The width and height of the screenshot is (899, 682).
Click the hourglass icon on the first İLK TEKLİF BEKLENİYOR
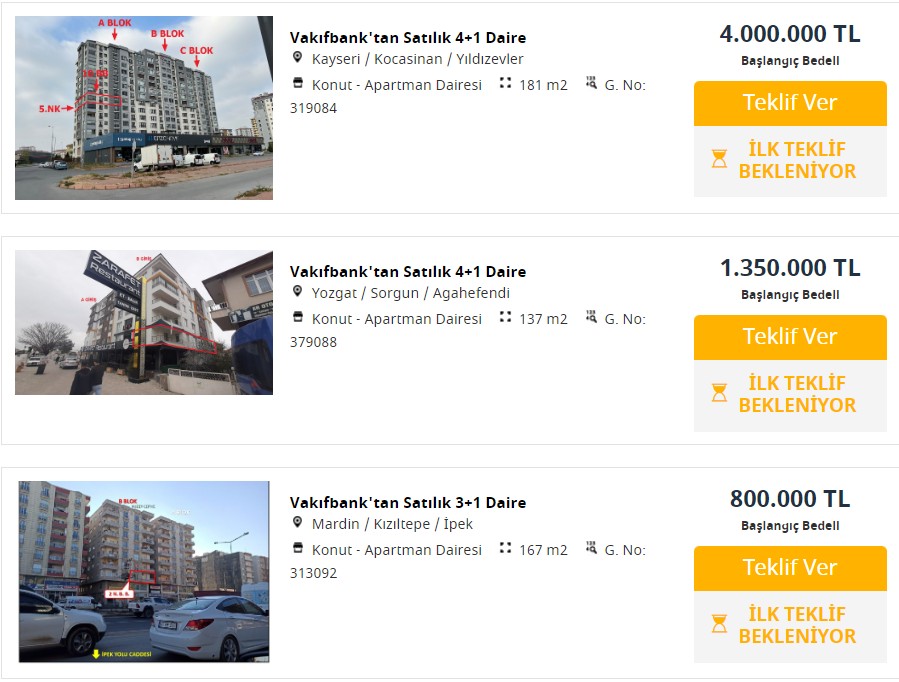click(x=717, y=159)
